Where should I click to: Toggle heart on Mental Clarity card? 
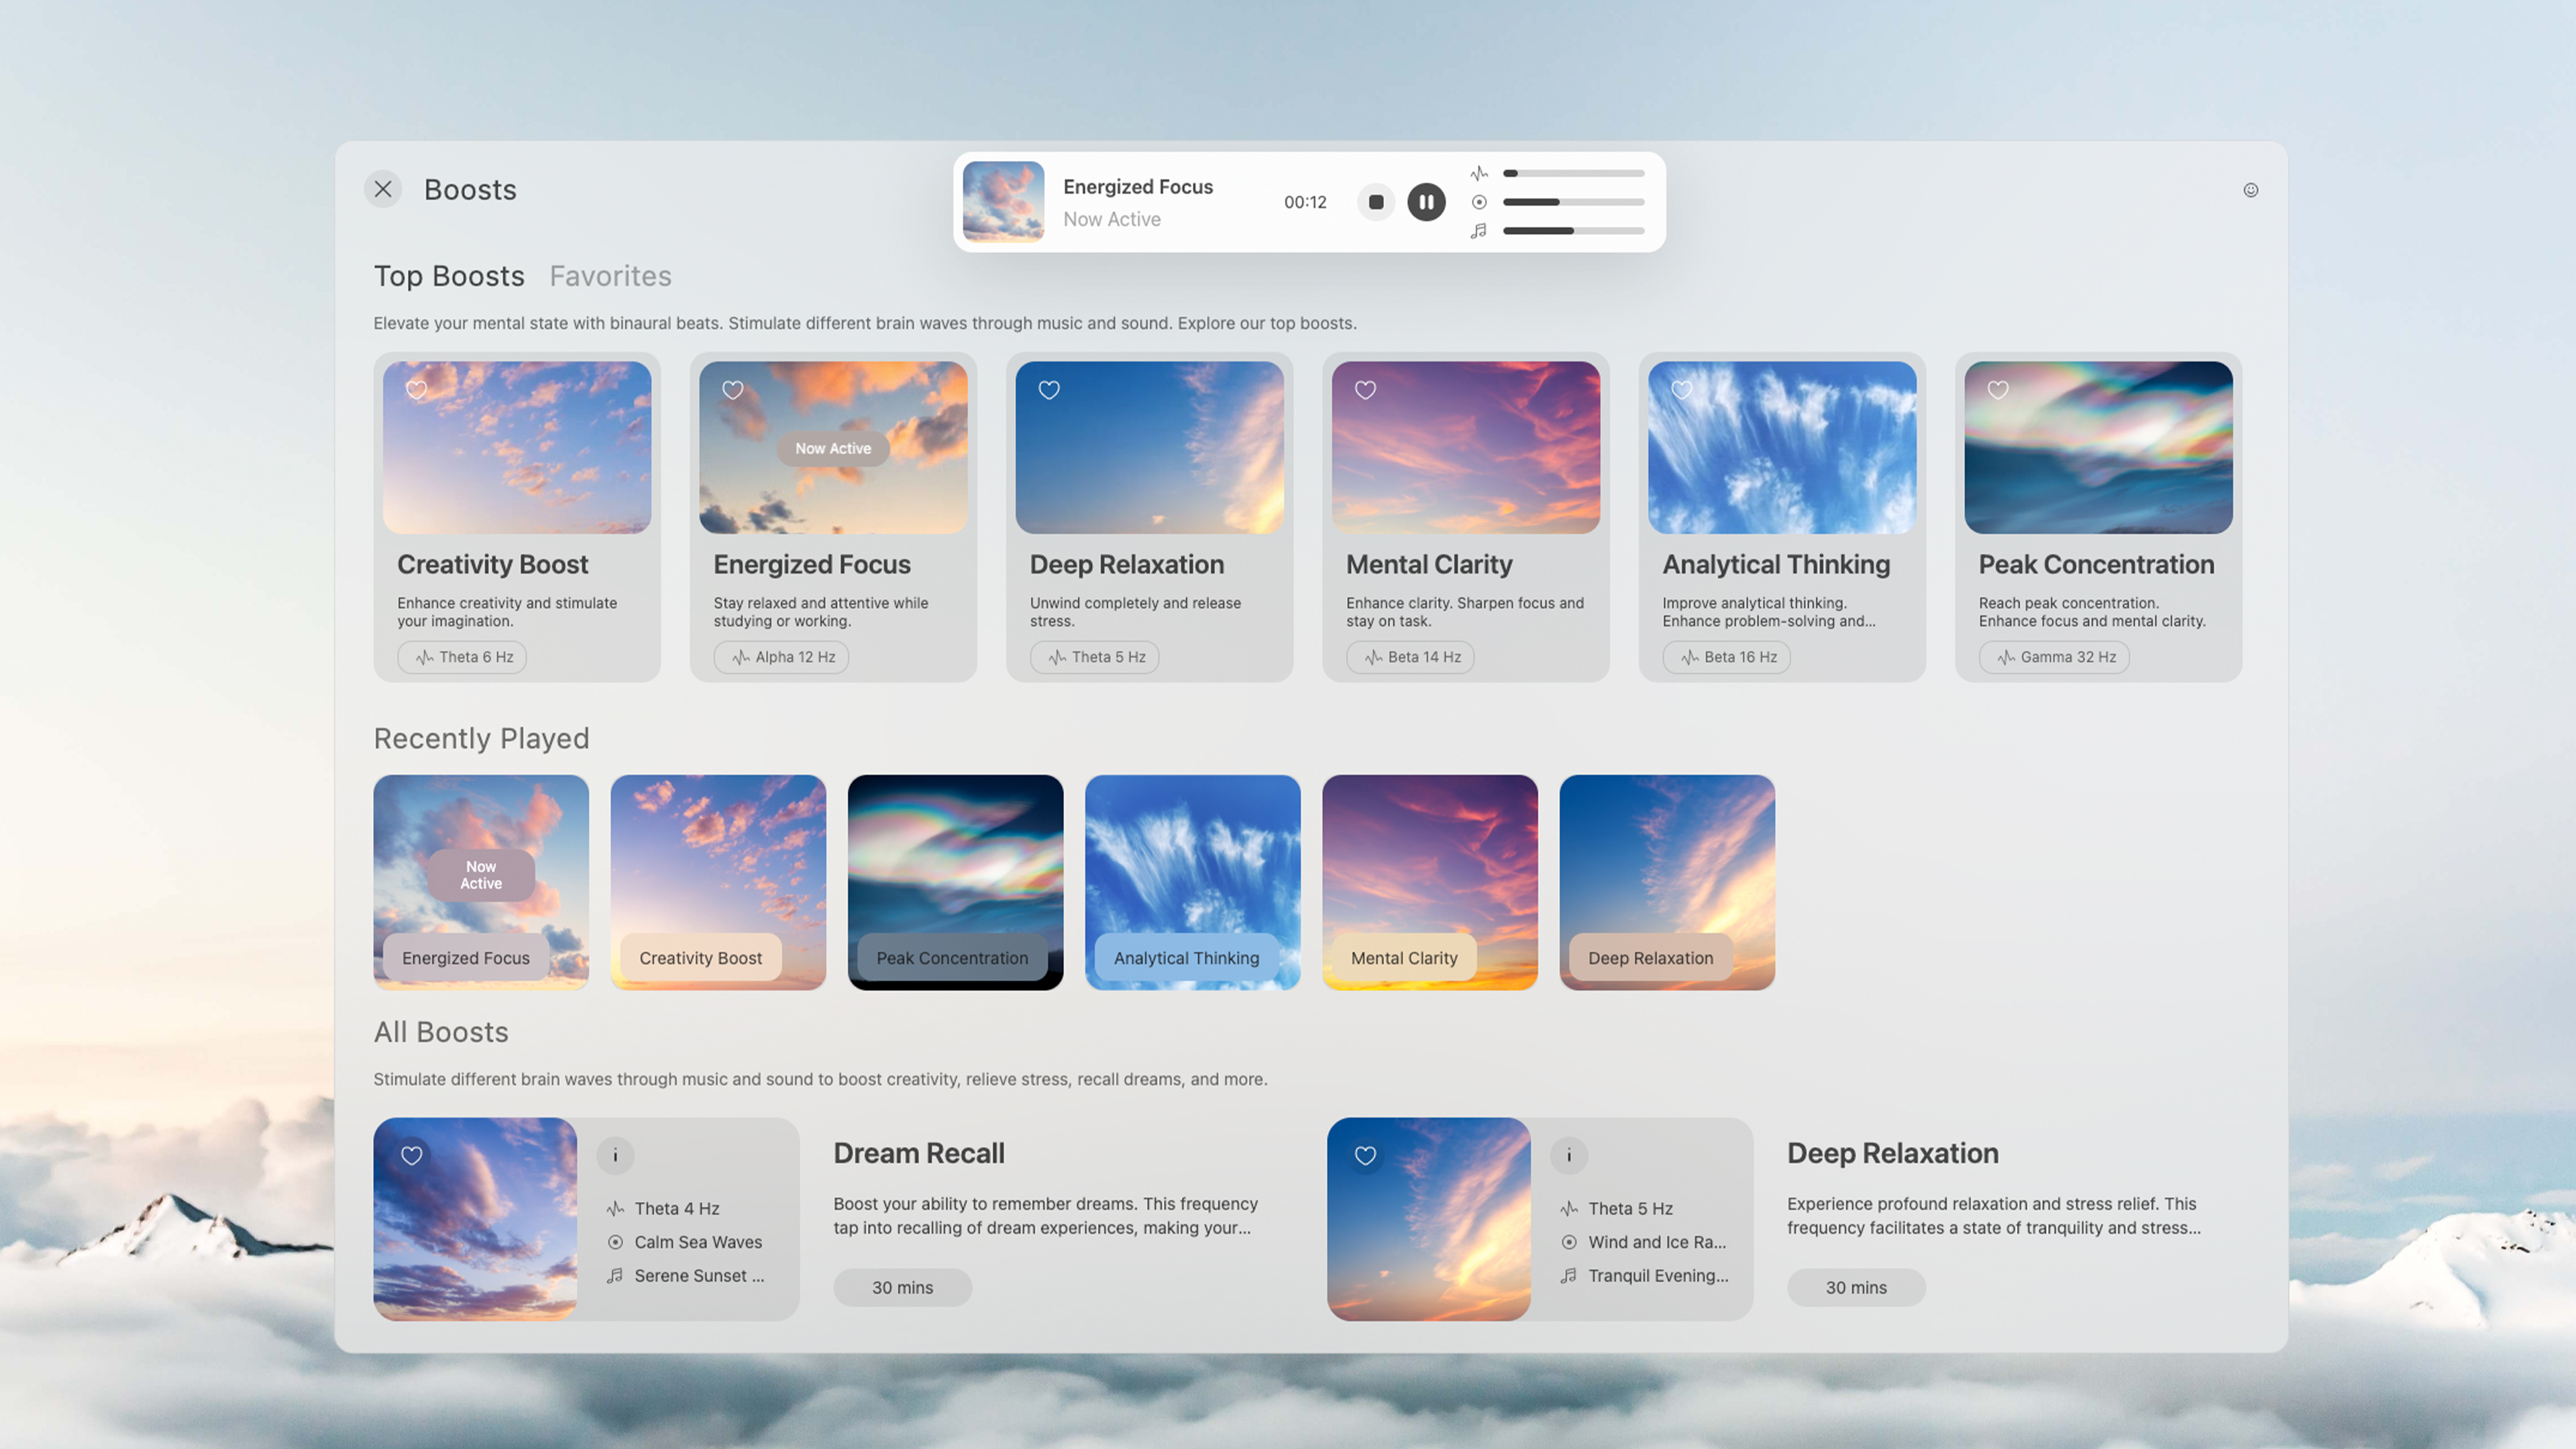pyautogui.click(x=1365, y=390)
